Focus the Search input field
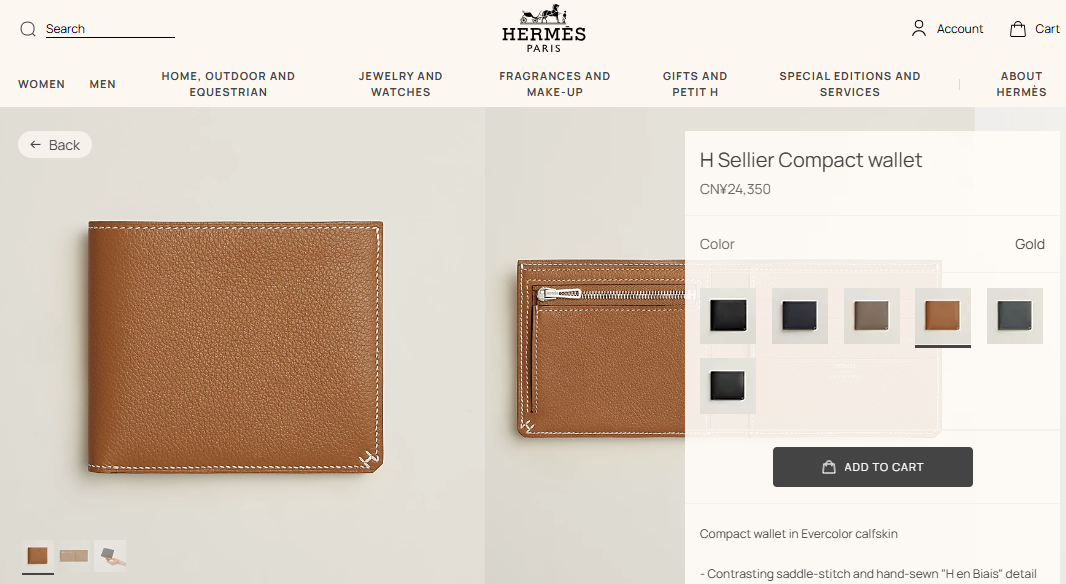Screen dimensions: 1066x584 tap(110, 29)
